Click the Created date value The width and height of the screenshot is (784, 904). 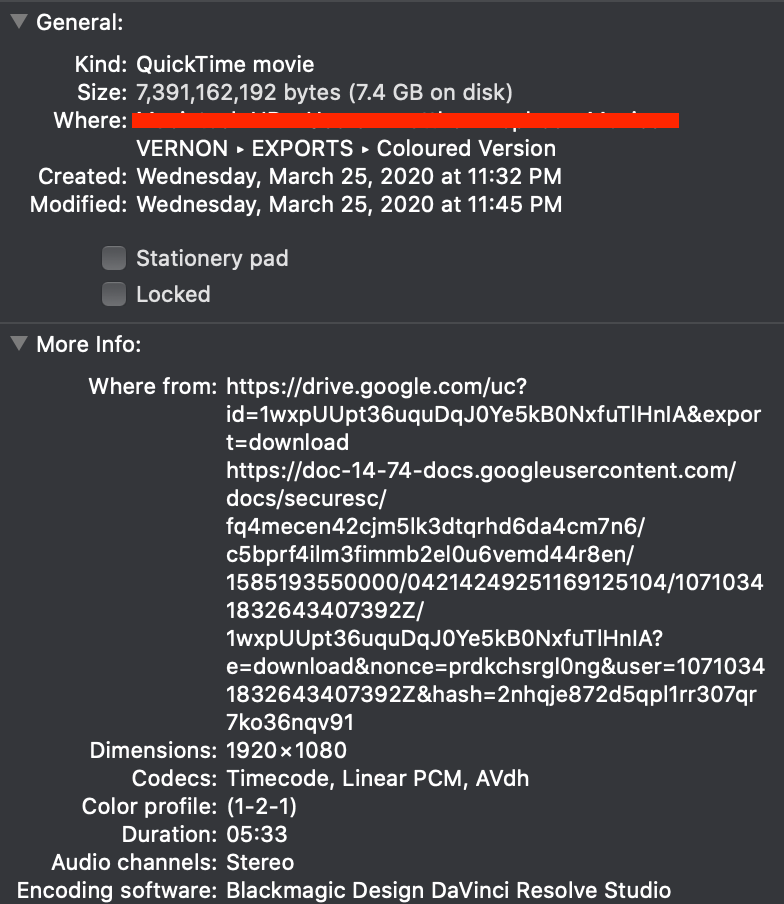tap(348, 177)
